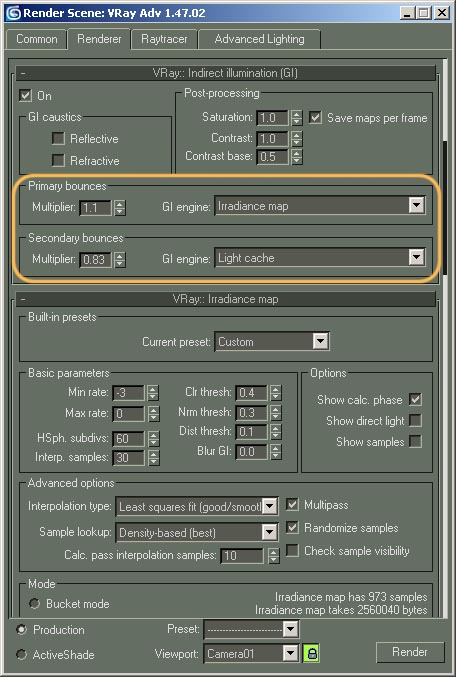Adjust the Interp. samples spinner
Screen dimensions: 456x677
click(x=153, y=458)
